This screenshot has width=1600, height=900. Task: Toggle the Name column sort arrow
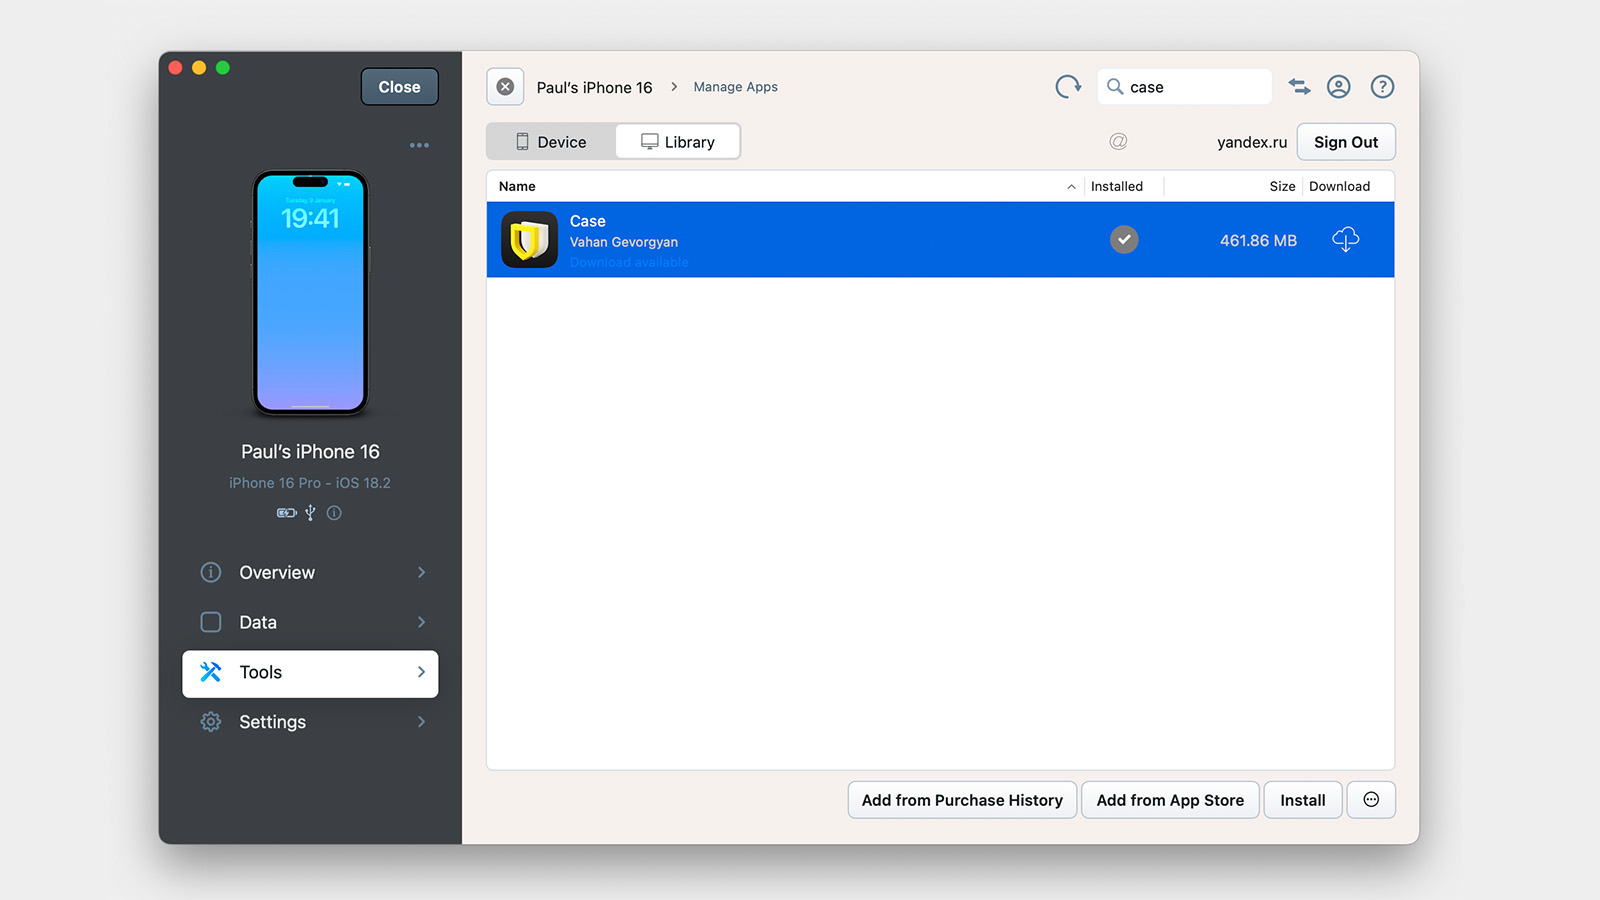(1071, 187)
